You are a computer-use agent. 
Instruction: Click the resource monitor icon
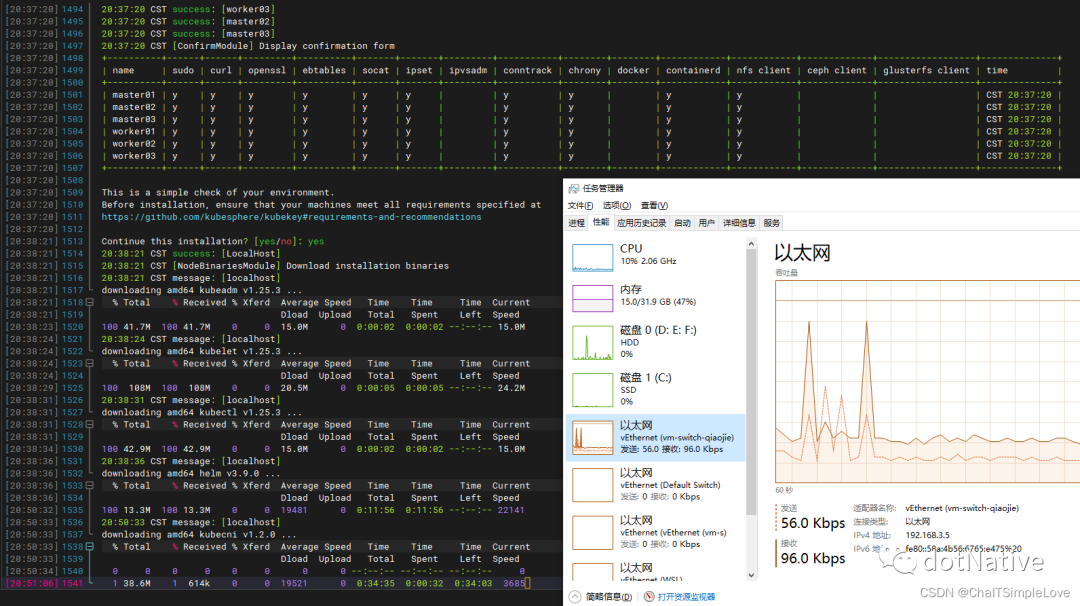pyautogui.click(x=649, y=596)
